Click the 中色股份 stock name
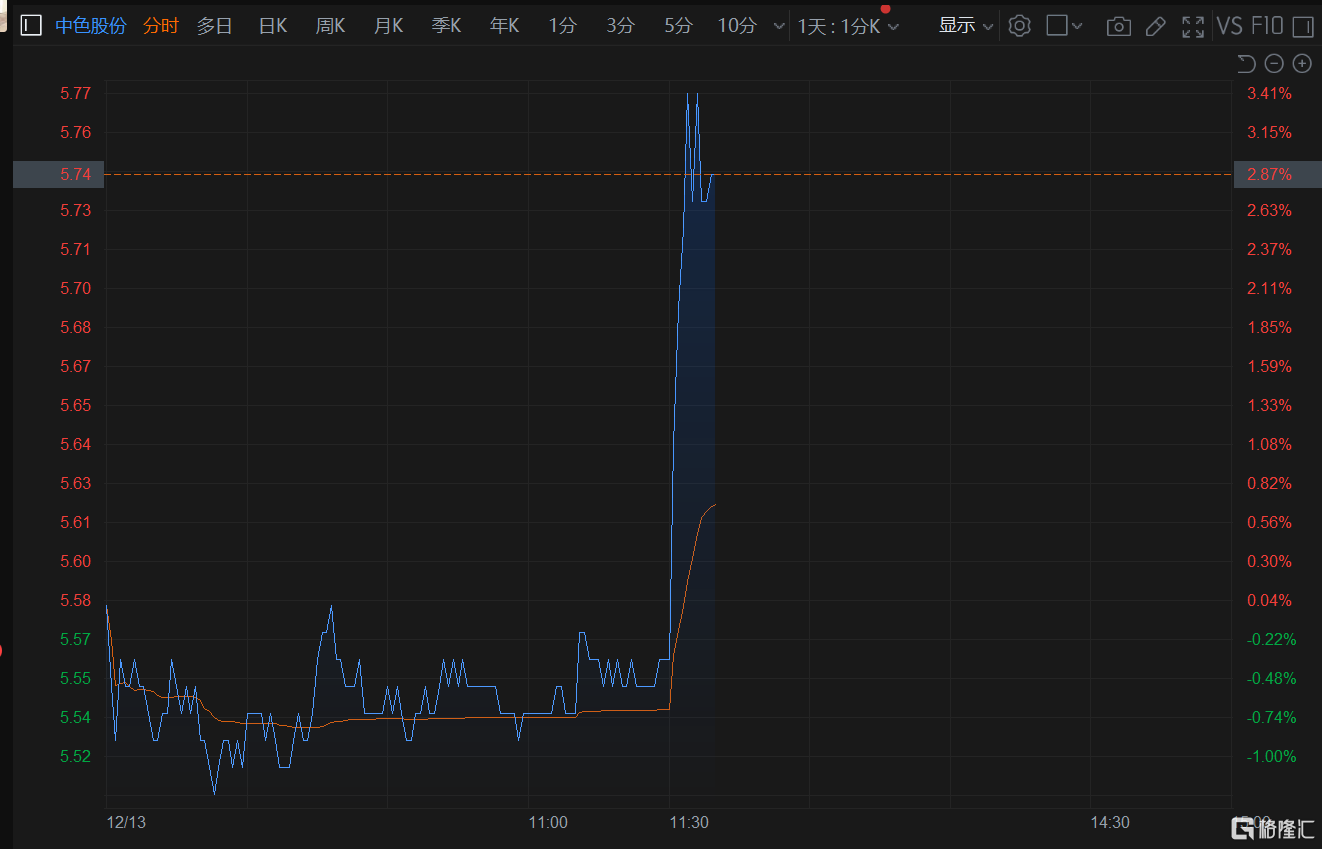The height and width of the screenshot is (849, 1322). [x=90, y=26]
